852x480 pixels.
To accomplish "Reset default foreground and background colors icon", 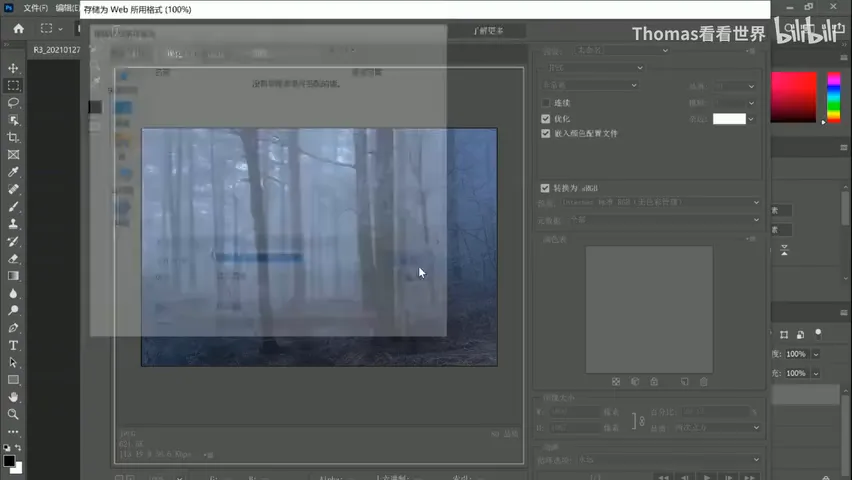I will [x=7, y=447].
